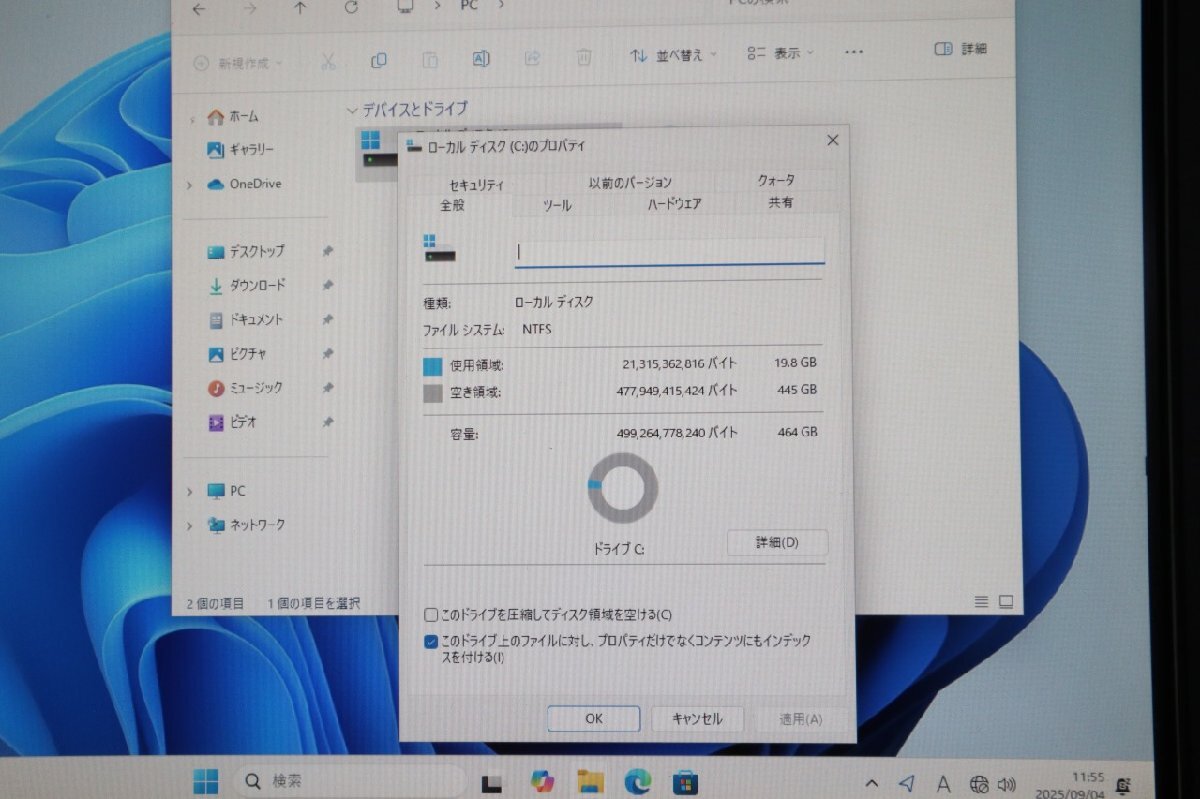Click the Rename icon in the toolbar

coord(481,60)
